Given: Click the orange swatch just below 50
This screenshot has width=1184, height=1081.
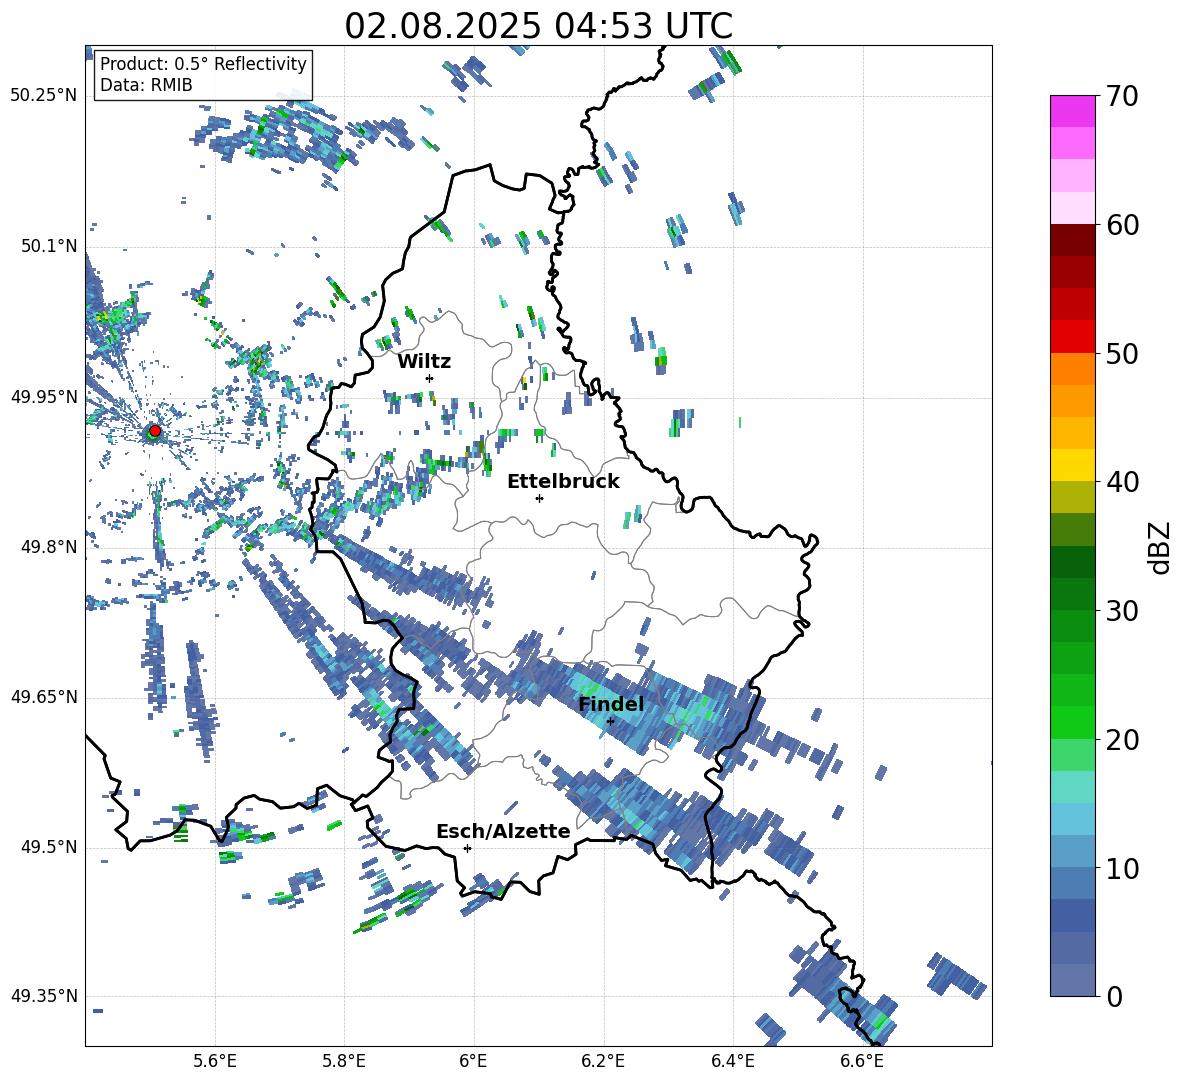Looking at the screenshot, I should coord(1072,369).
